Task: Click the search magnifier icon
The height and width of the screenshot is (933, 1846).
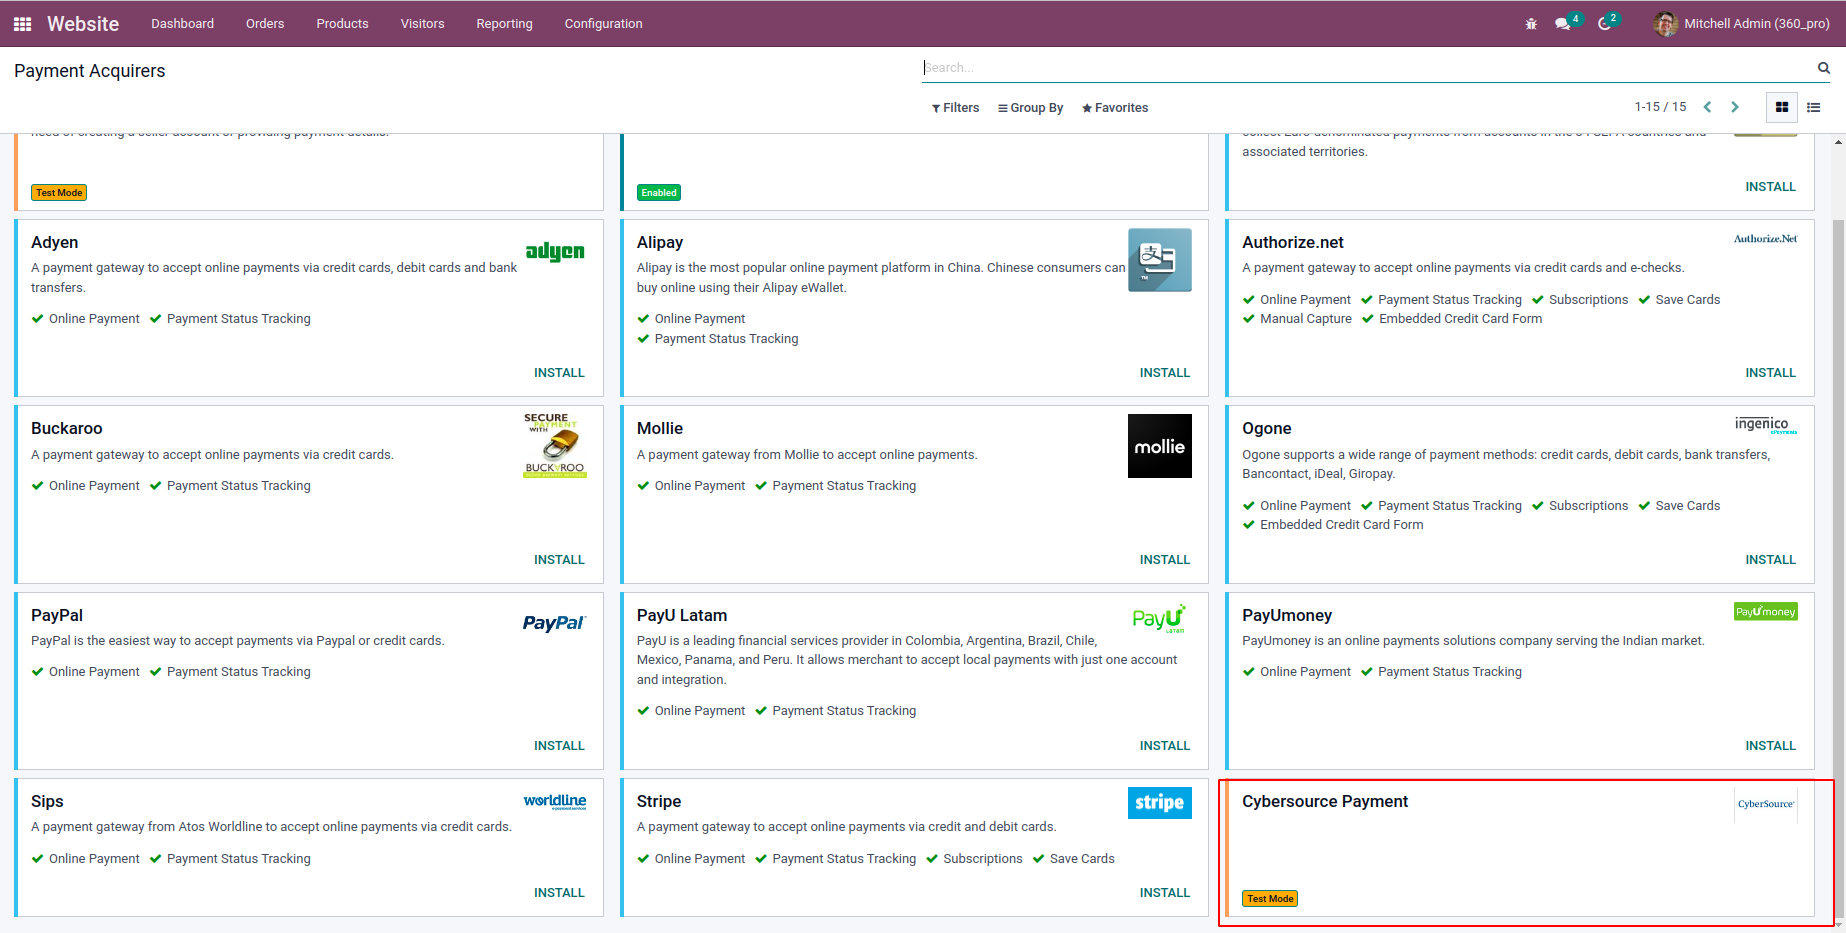Action: coord(1824,68)
